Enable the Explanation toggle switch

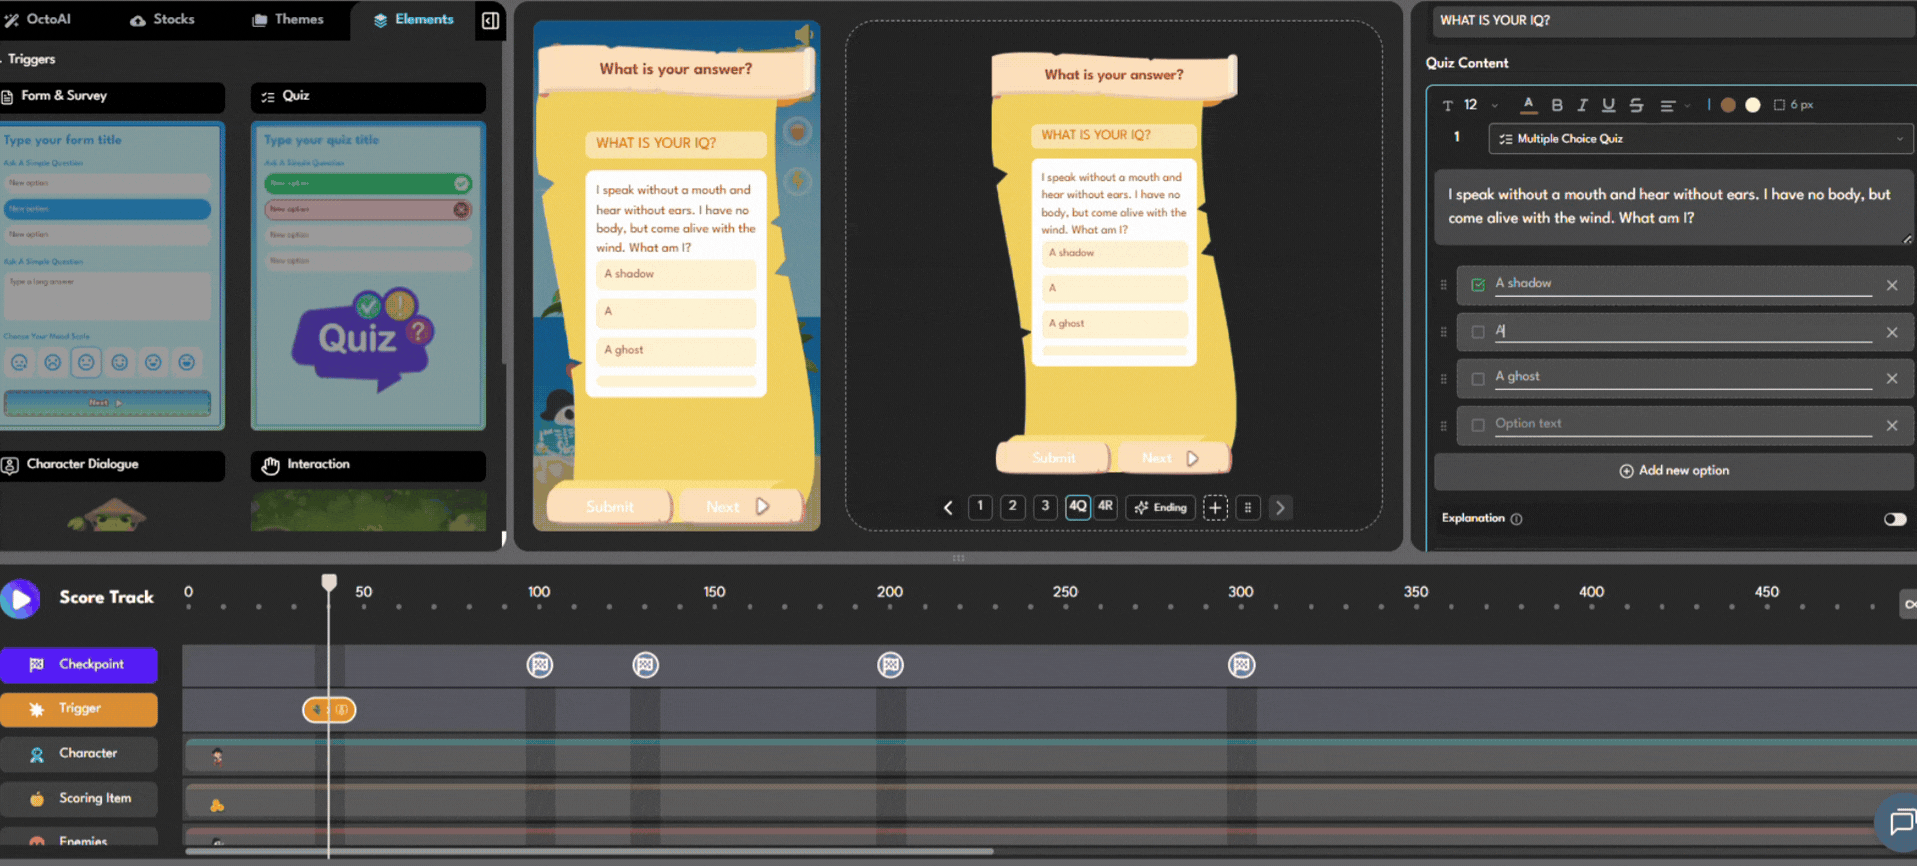[1894, 519]
